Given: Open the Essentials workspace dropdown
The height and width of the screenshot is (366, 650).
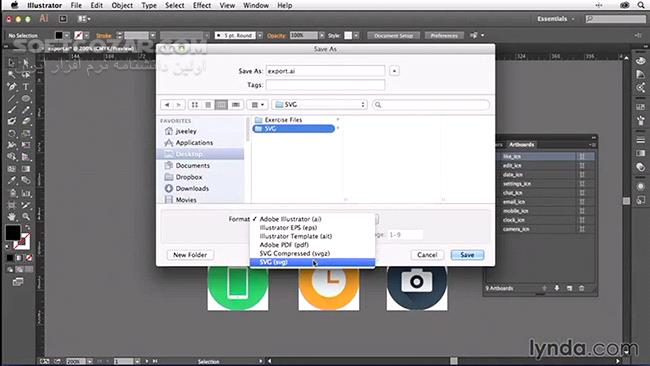Looking at the screenshot, I should click(556, 19).
